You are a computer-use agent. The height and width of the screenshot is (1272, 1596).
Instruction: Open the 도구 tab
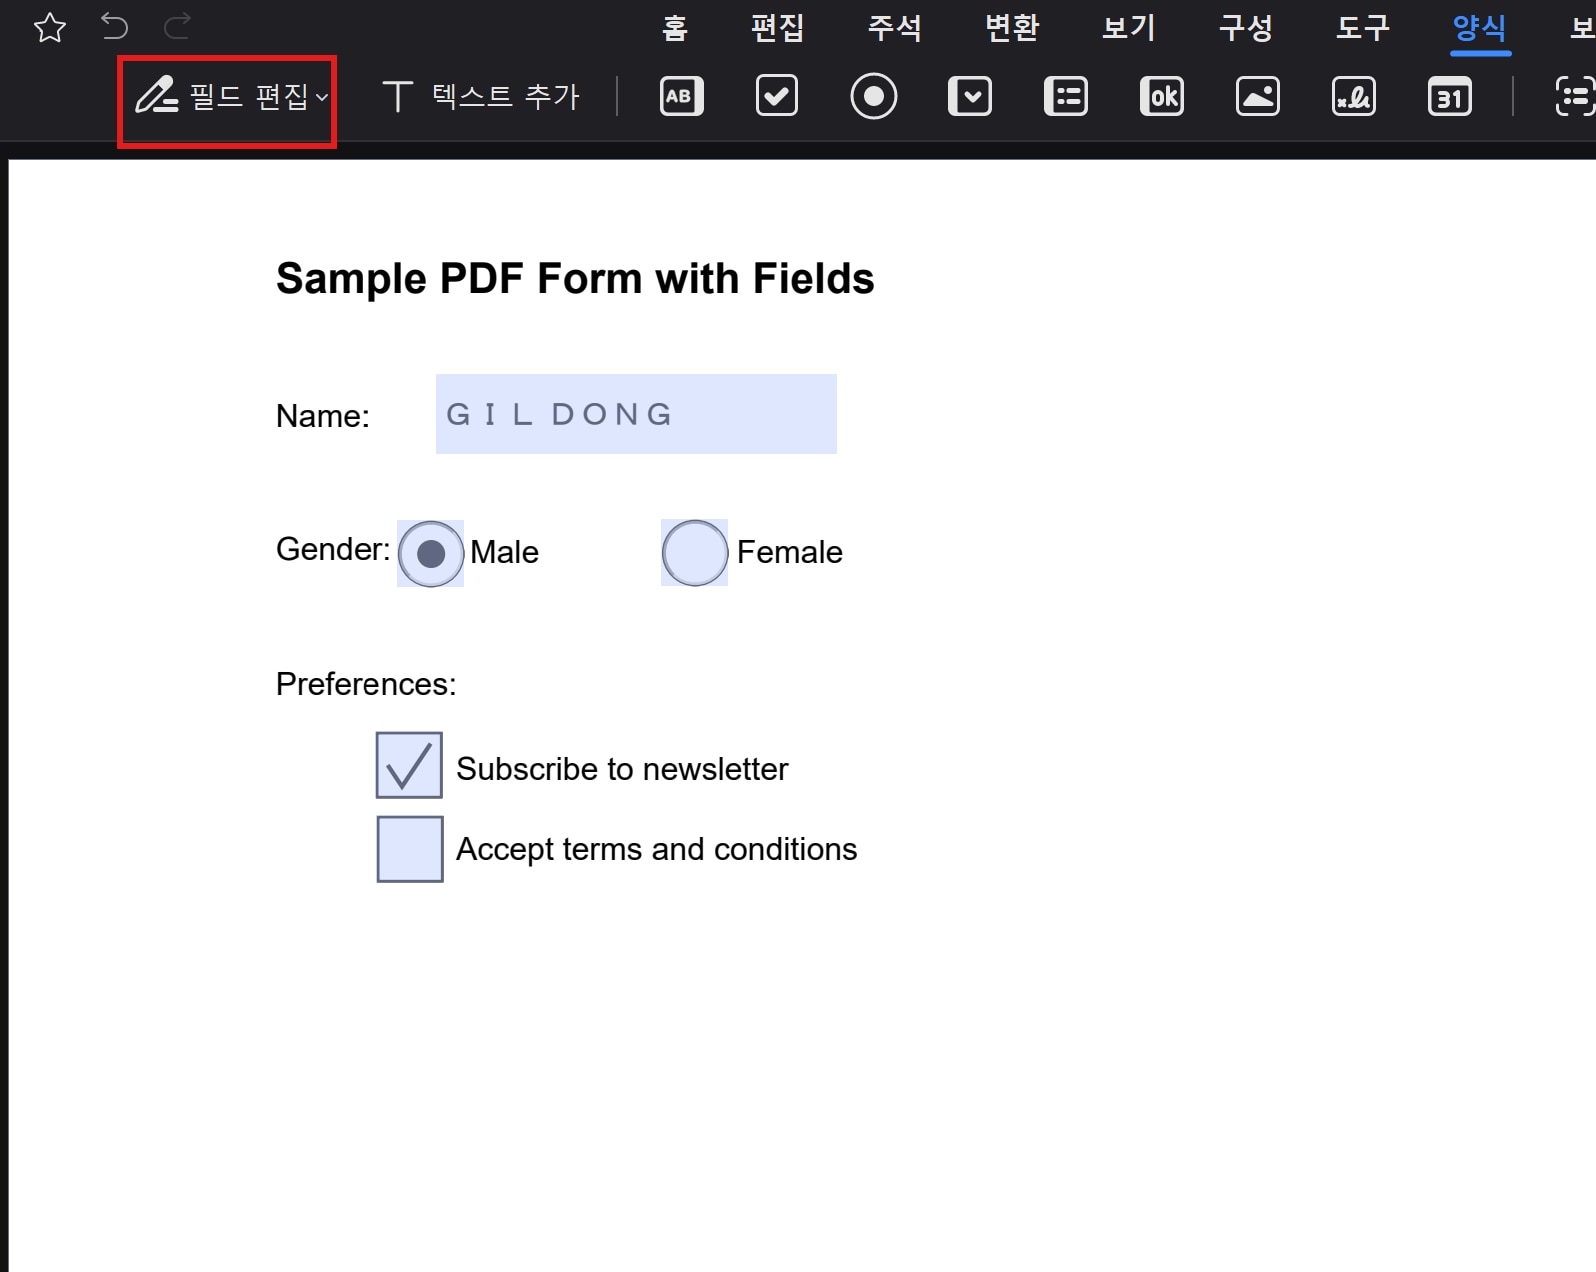point(1363,27)
